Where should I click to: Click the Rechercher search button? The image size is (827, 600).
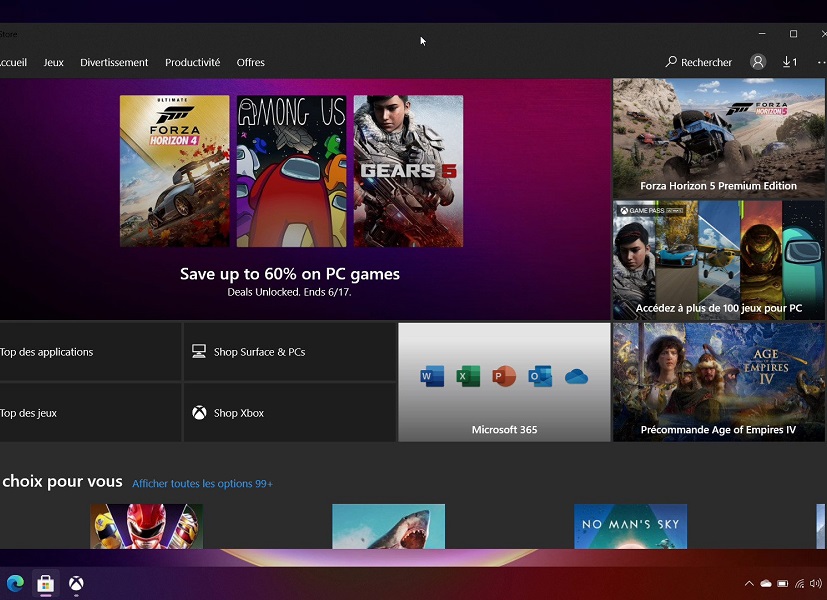pyautogui.click(x=699, y=62)
